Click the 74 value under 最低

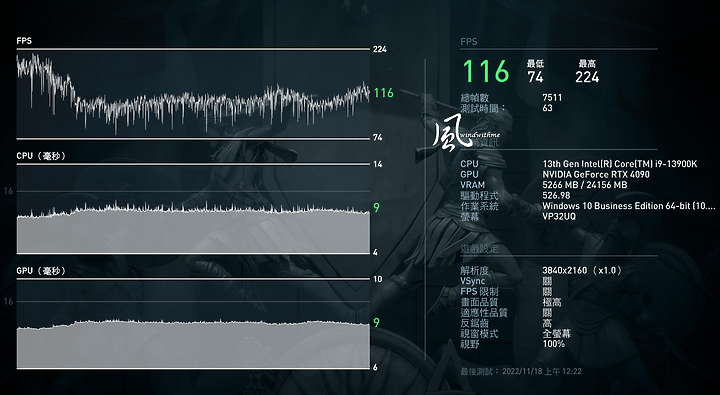[535, 77]
